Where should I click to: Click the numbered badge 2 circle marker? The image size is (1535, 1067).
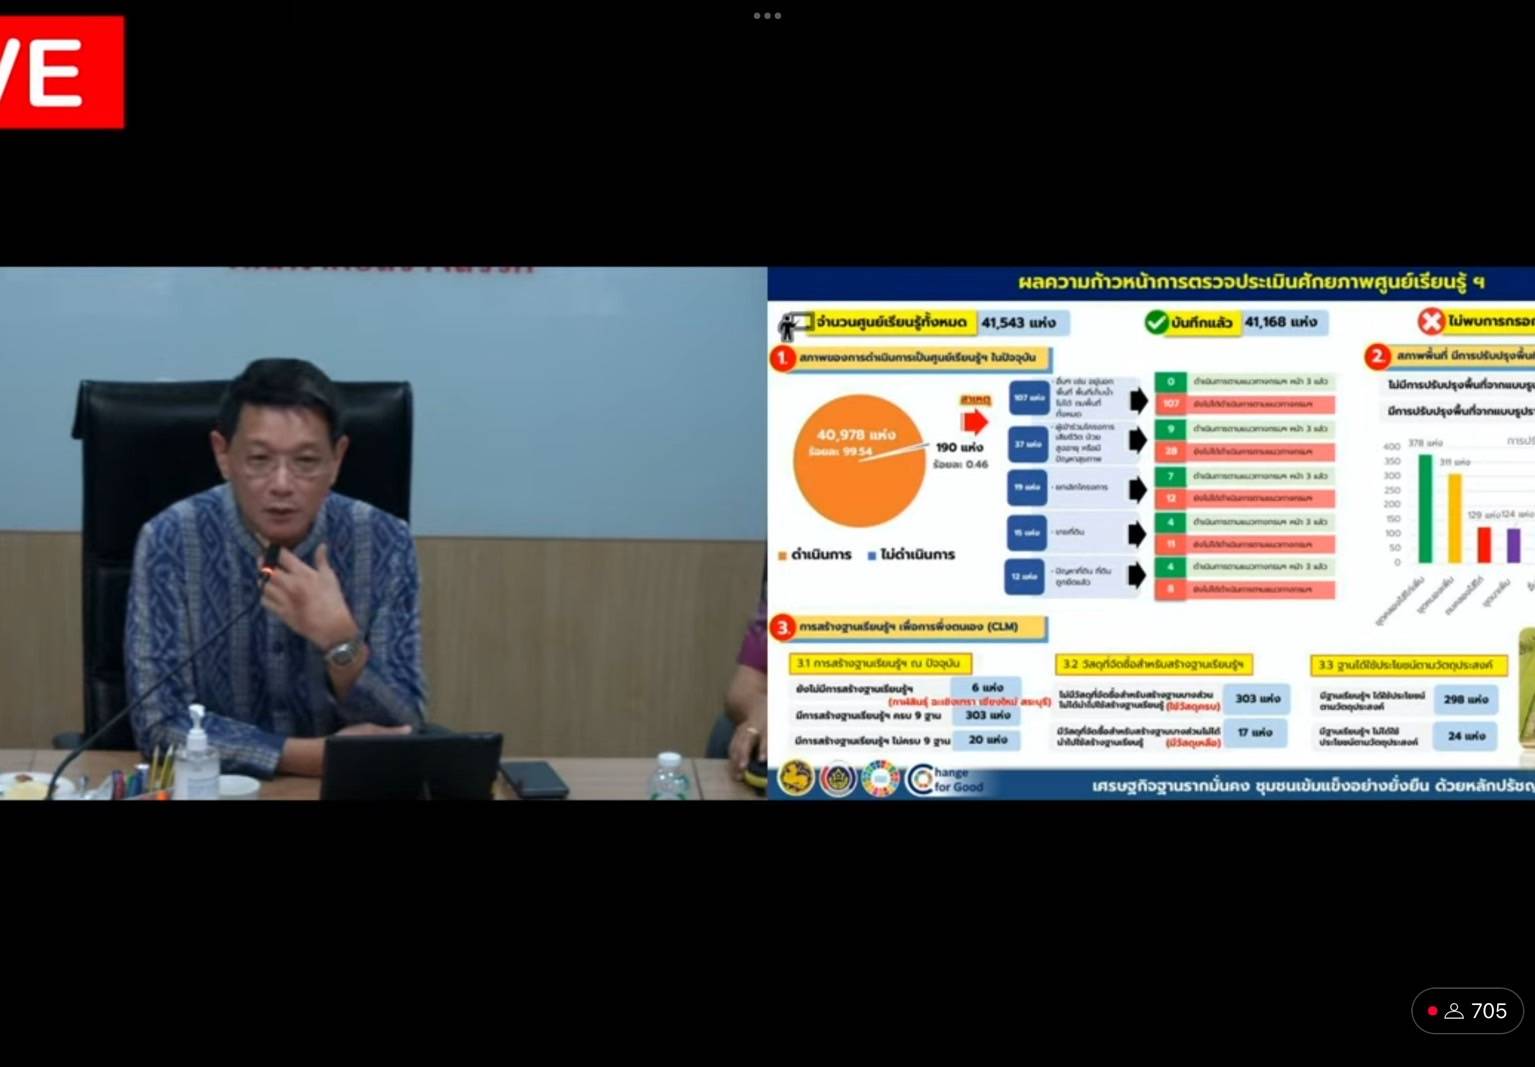click(x=1376, y=355)
